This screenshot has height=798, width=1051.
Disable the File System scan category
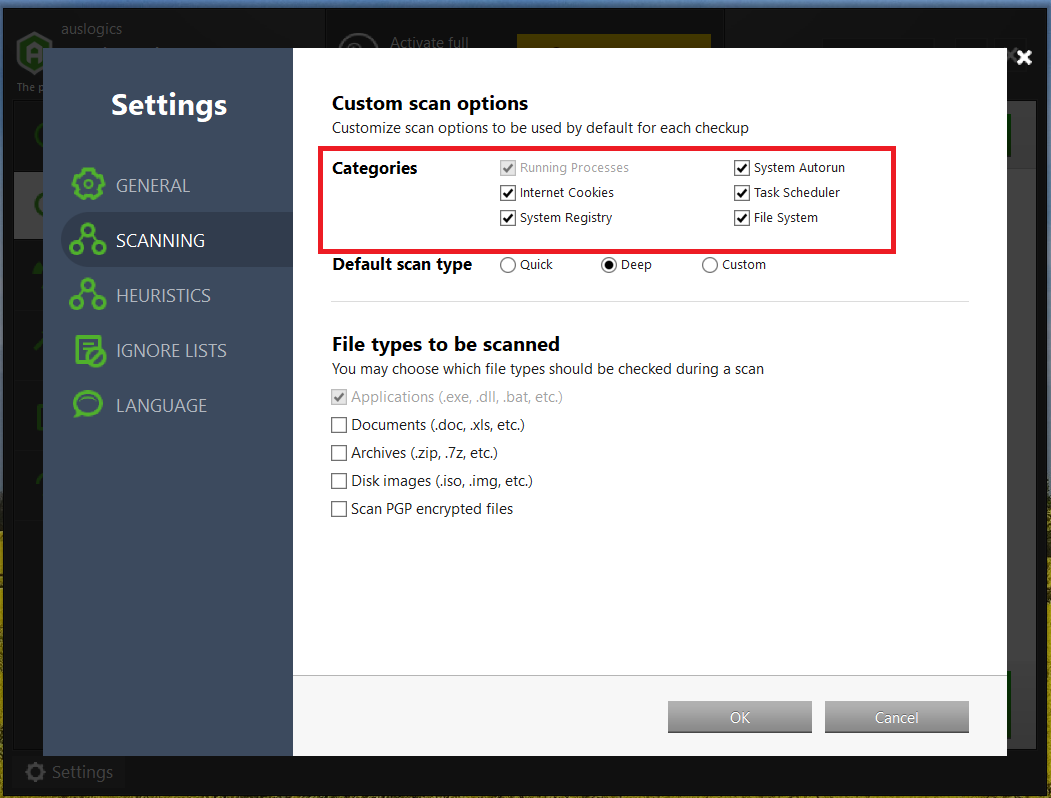[x=742, y=217]
